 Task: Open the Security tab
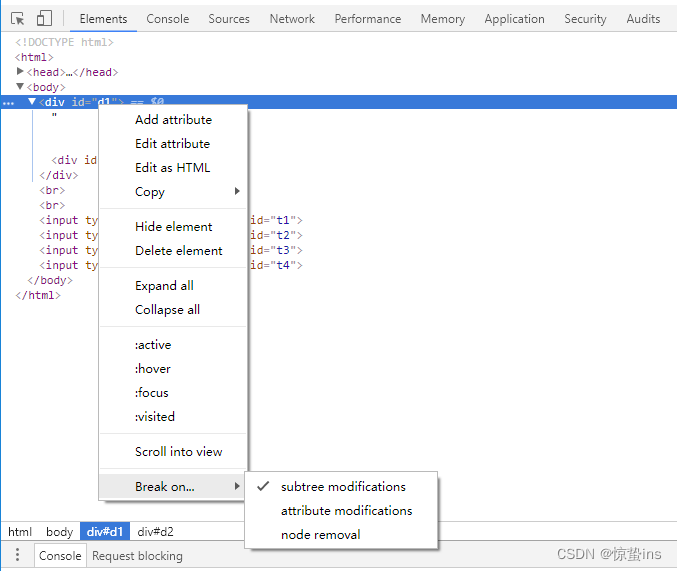click(585, 19)
